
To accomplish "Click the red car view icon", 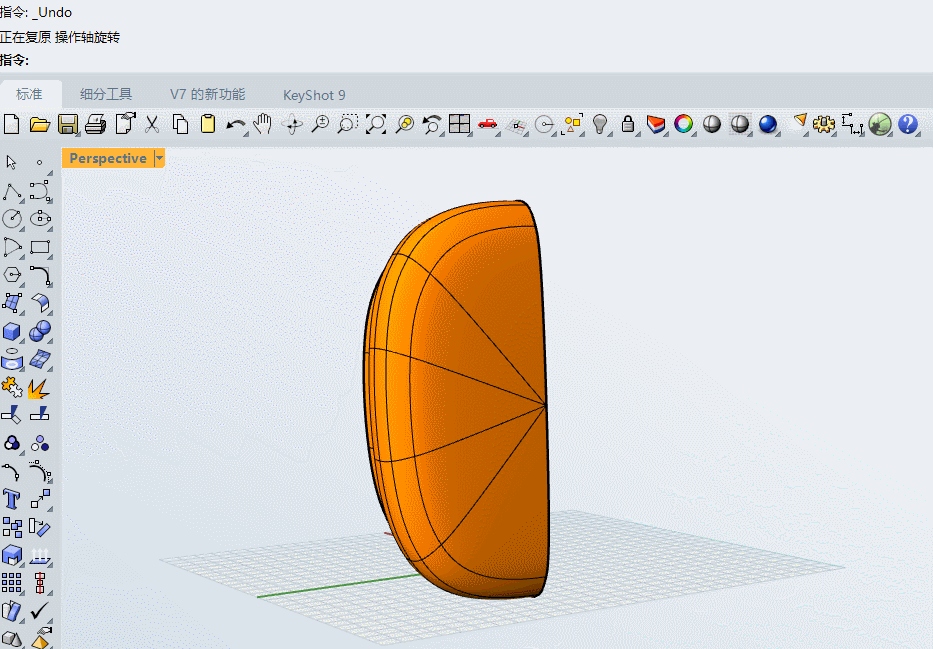I will coord(488,124).
